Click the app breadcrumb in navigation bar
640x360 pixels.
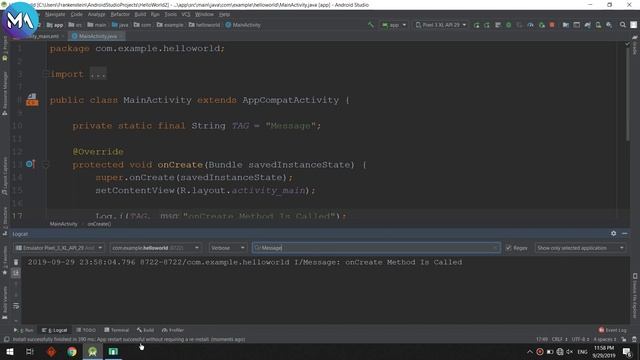coord(55,25)
